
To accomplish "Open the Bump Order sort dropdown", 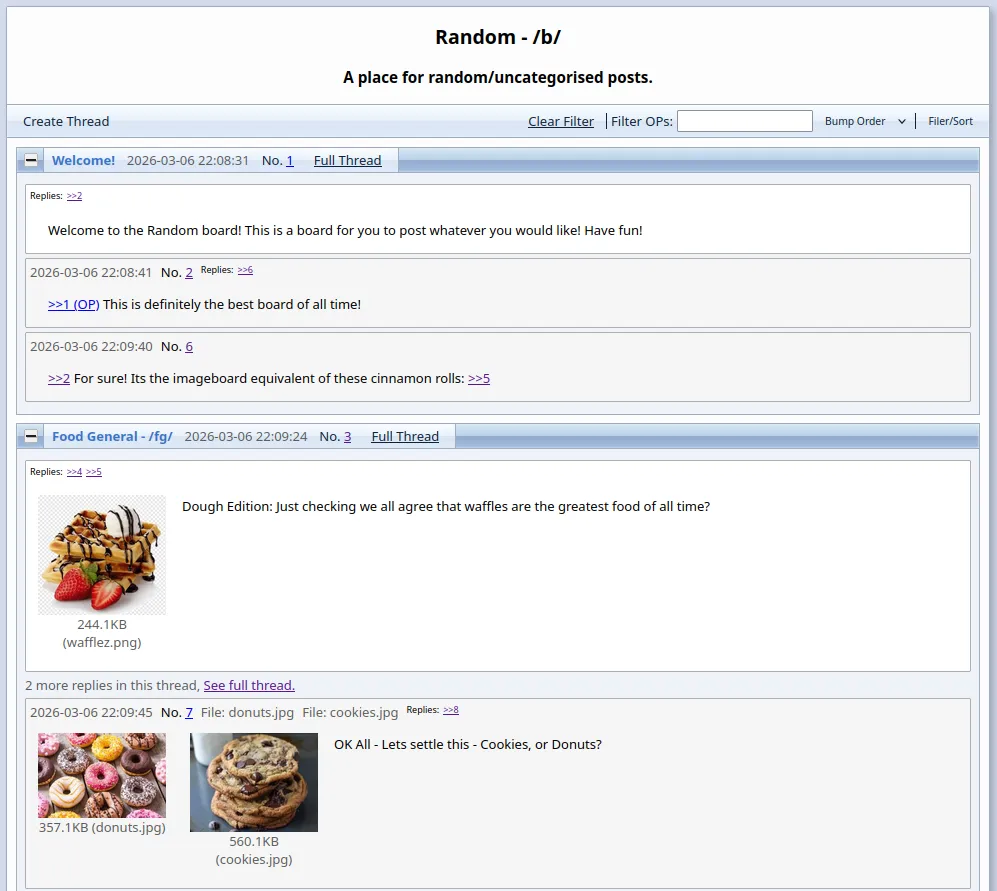I will (x=865, y=121).
